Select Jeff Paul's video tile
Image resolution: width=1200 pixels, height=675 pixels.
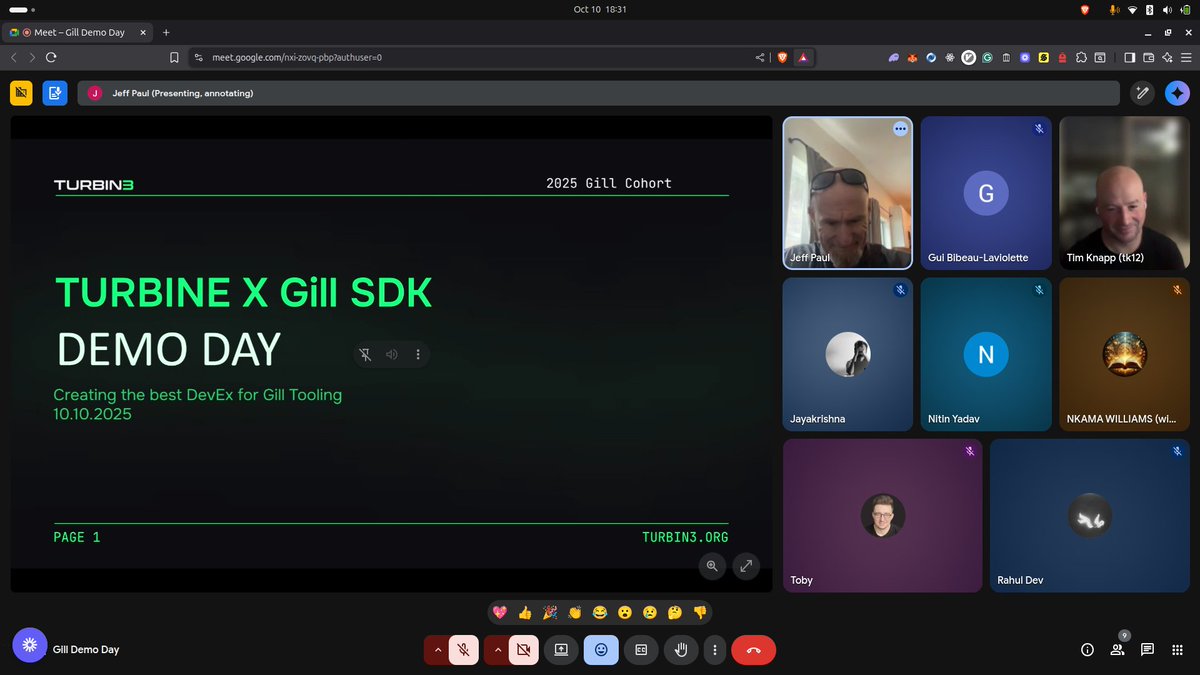848,193
